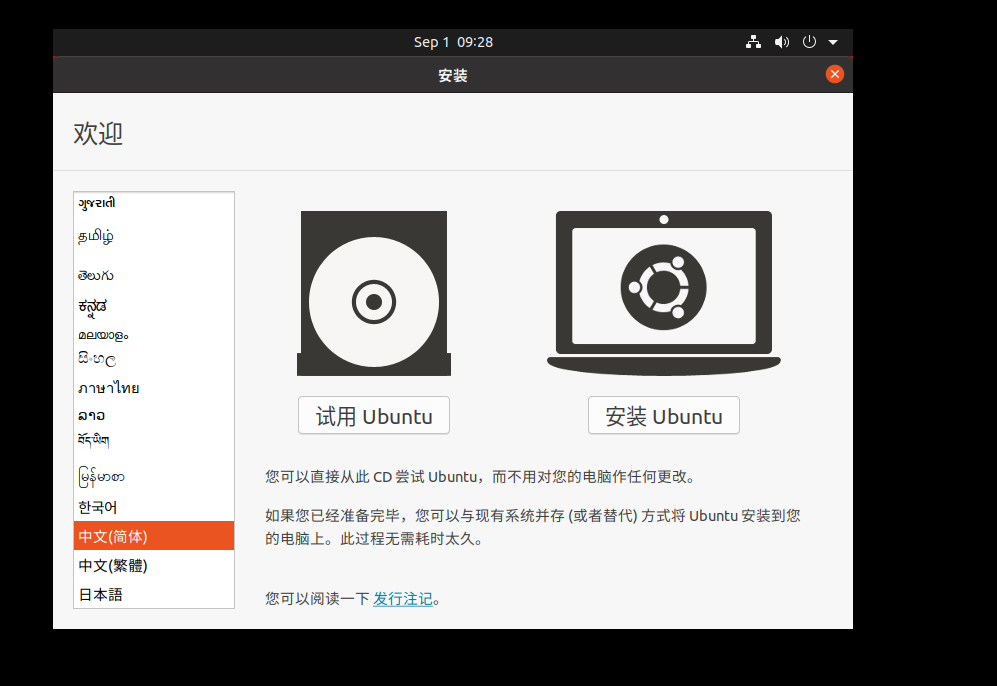Screen dimensions: 997x686
Task: Click the volume speaker icon
Action: point(781,42)
